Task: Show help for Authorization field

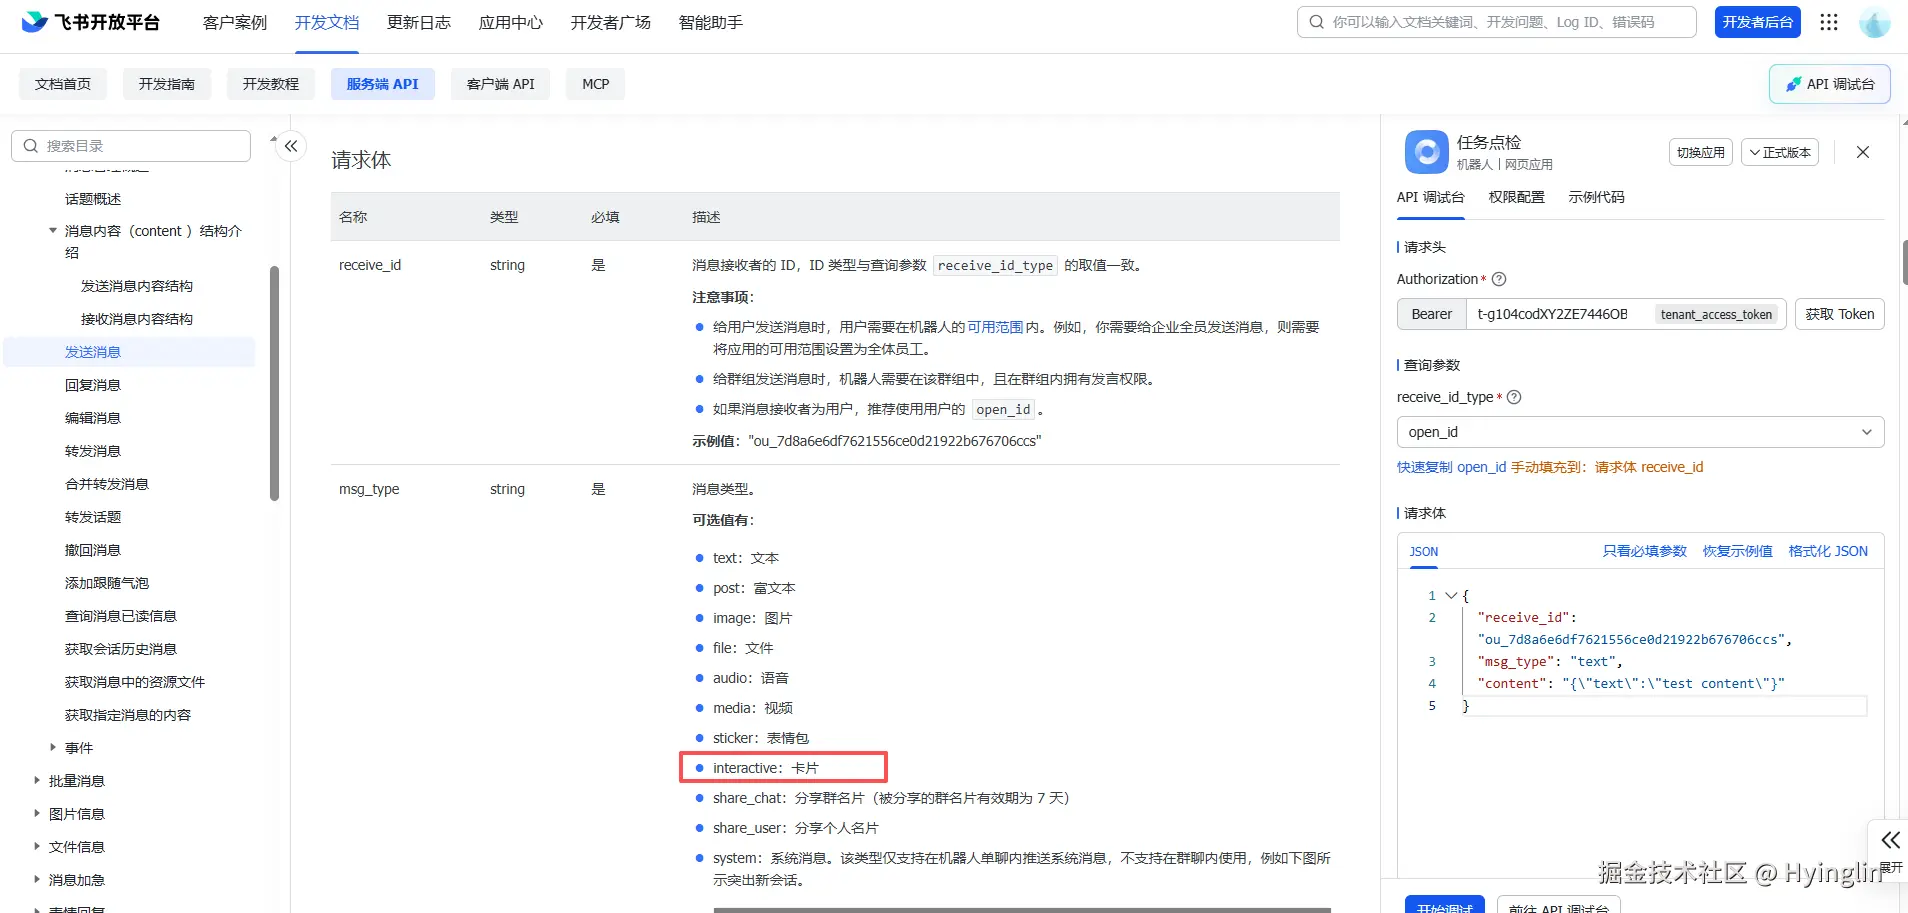Action: coord(1499,279)
